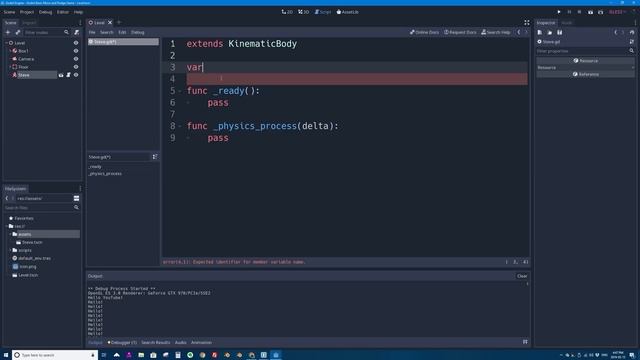Viewport: 640px width, 360px height.
Task: Open Steve's scene with the clapperboard icon
Action: 61,75
